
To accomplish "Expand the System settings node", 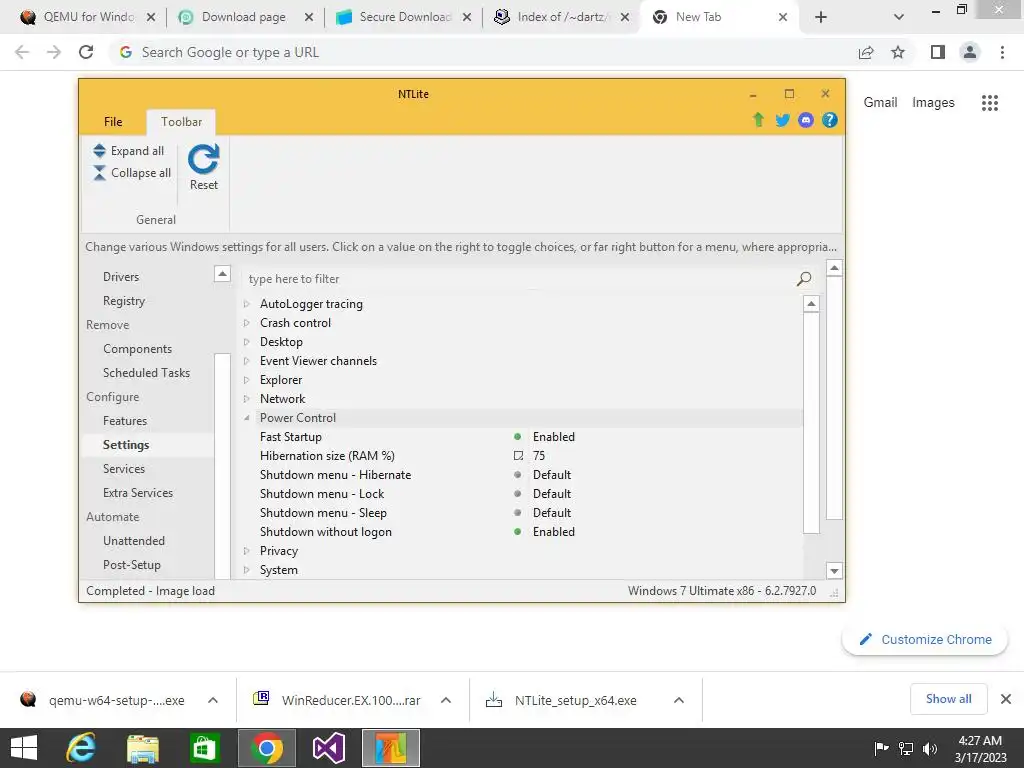I will [246, 569].
